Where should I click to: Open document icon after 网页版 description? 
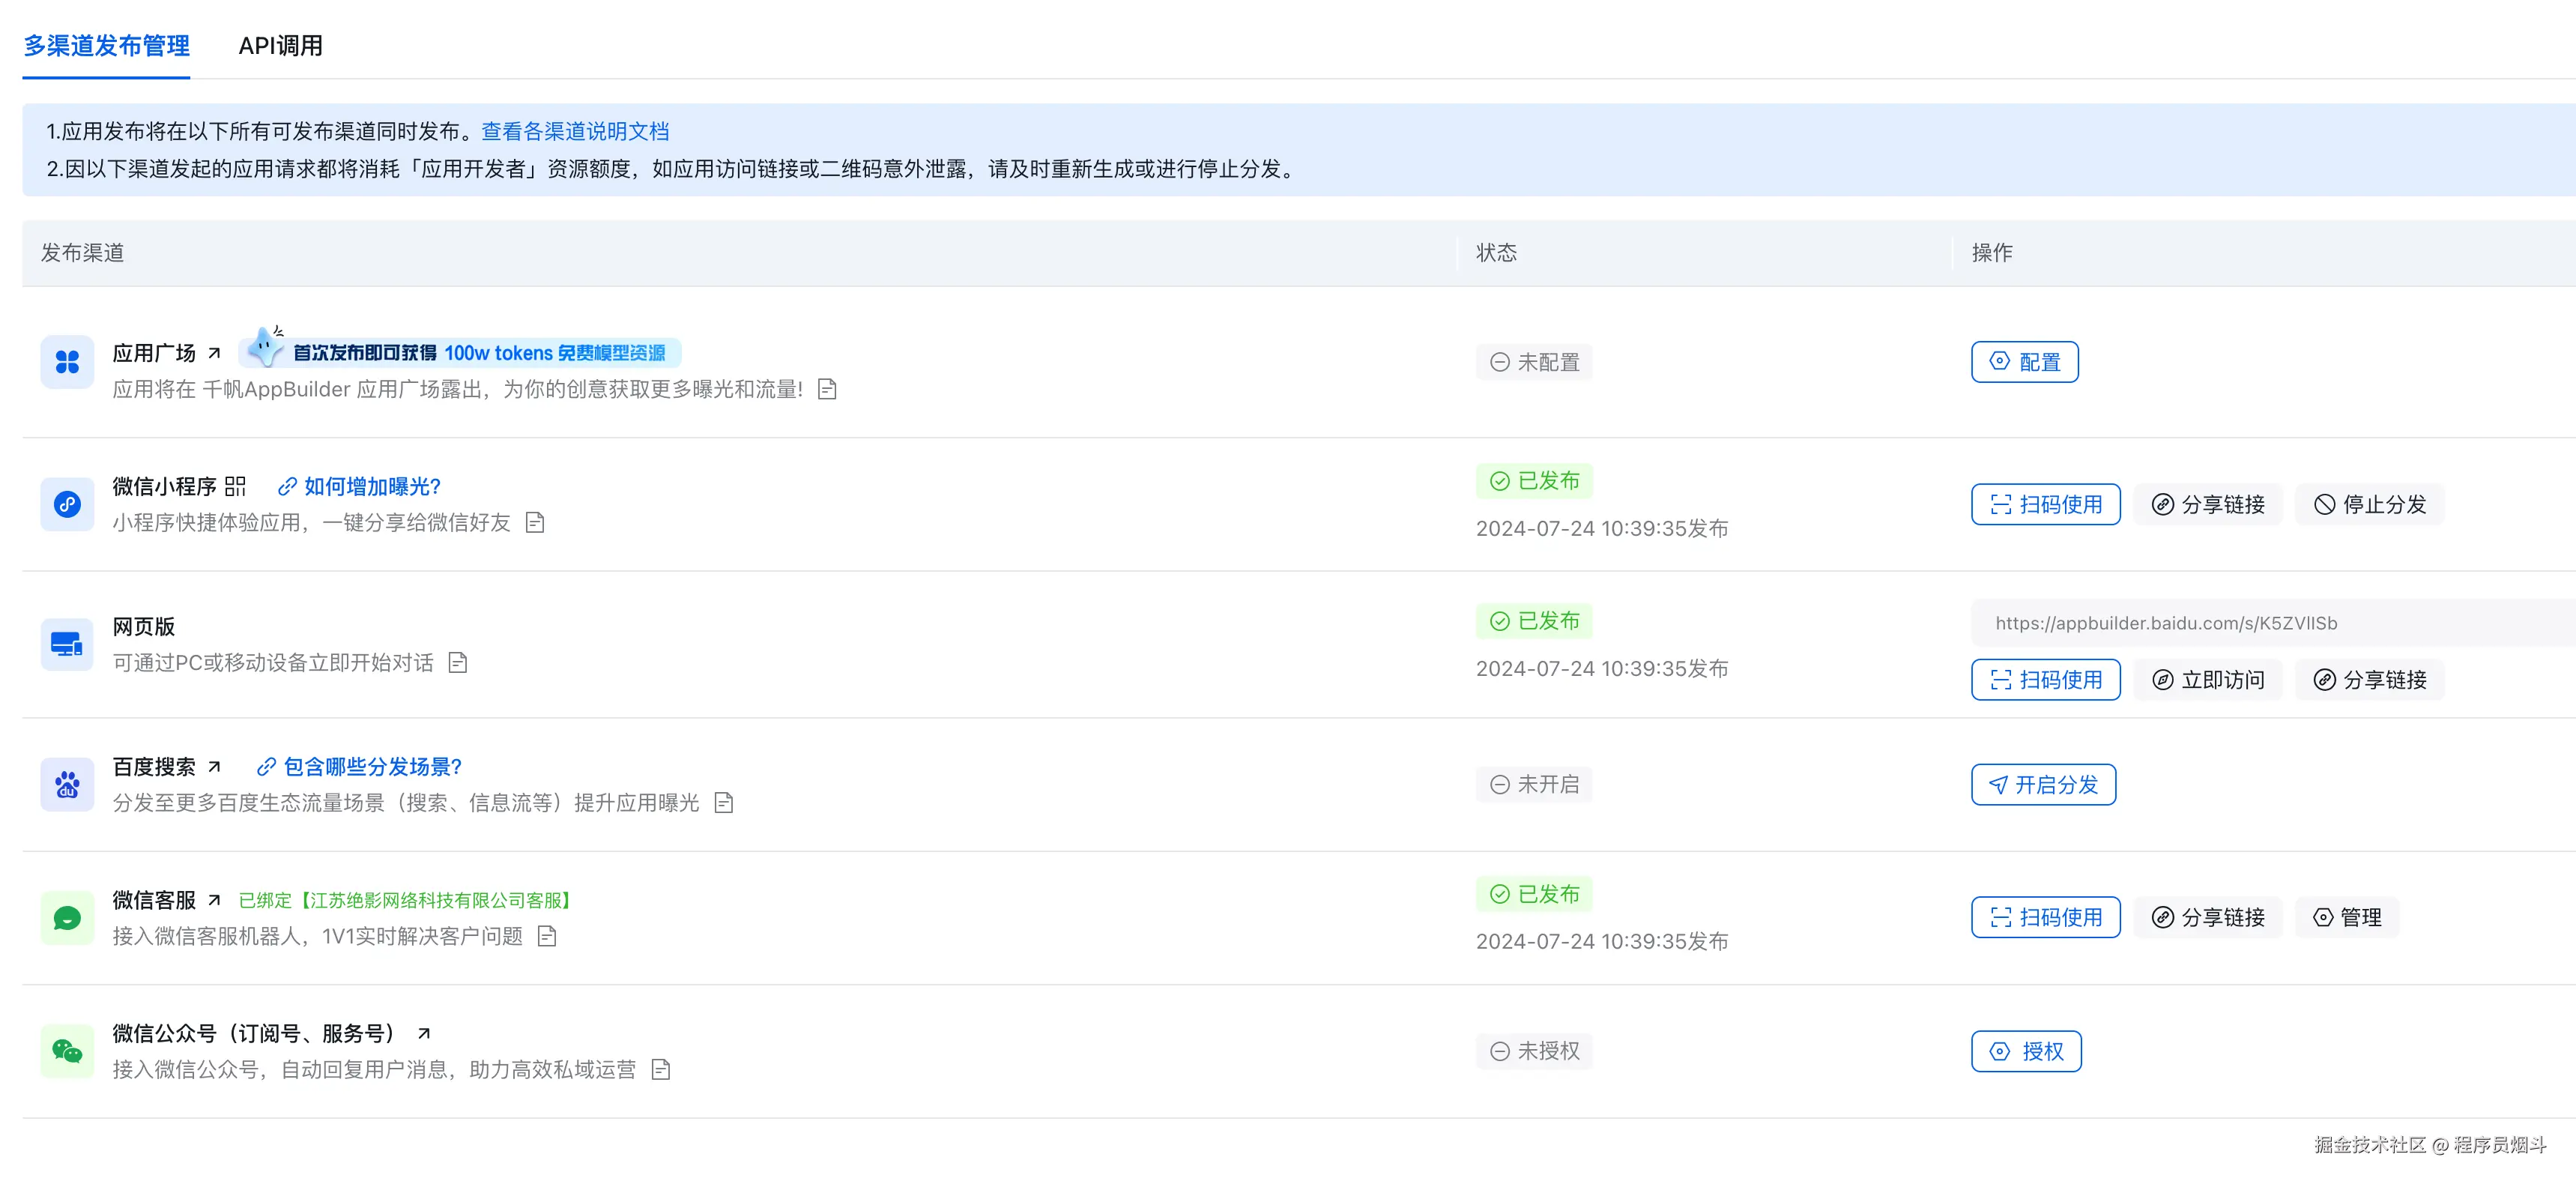[458, 663]
